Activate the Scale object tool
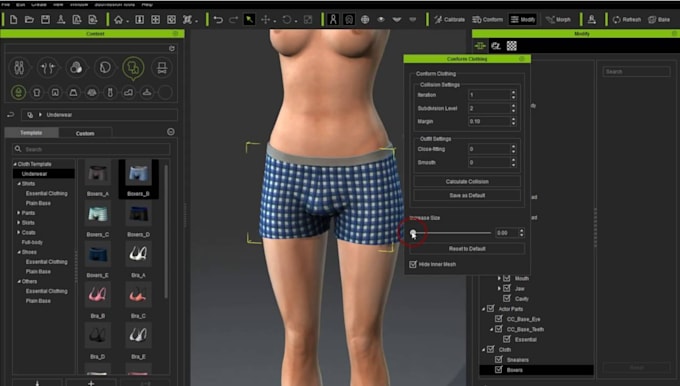 308,20
